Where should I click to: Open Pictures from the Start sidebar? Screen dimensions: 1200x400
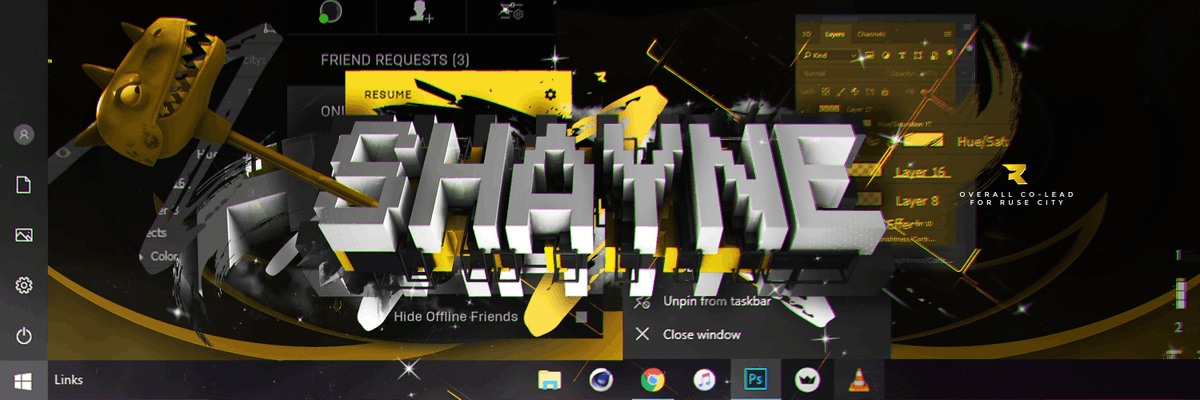(x=25, y=235)
